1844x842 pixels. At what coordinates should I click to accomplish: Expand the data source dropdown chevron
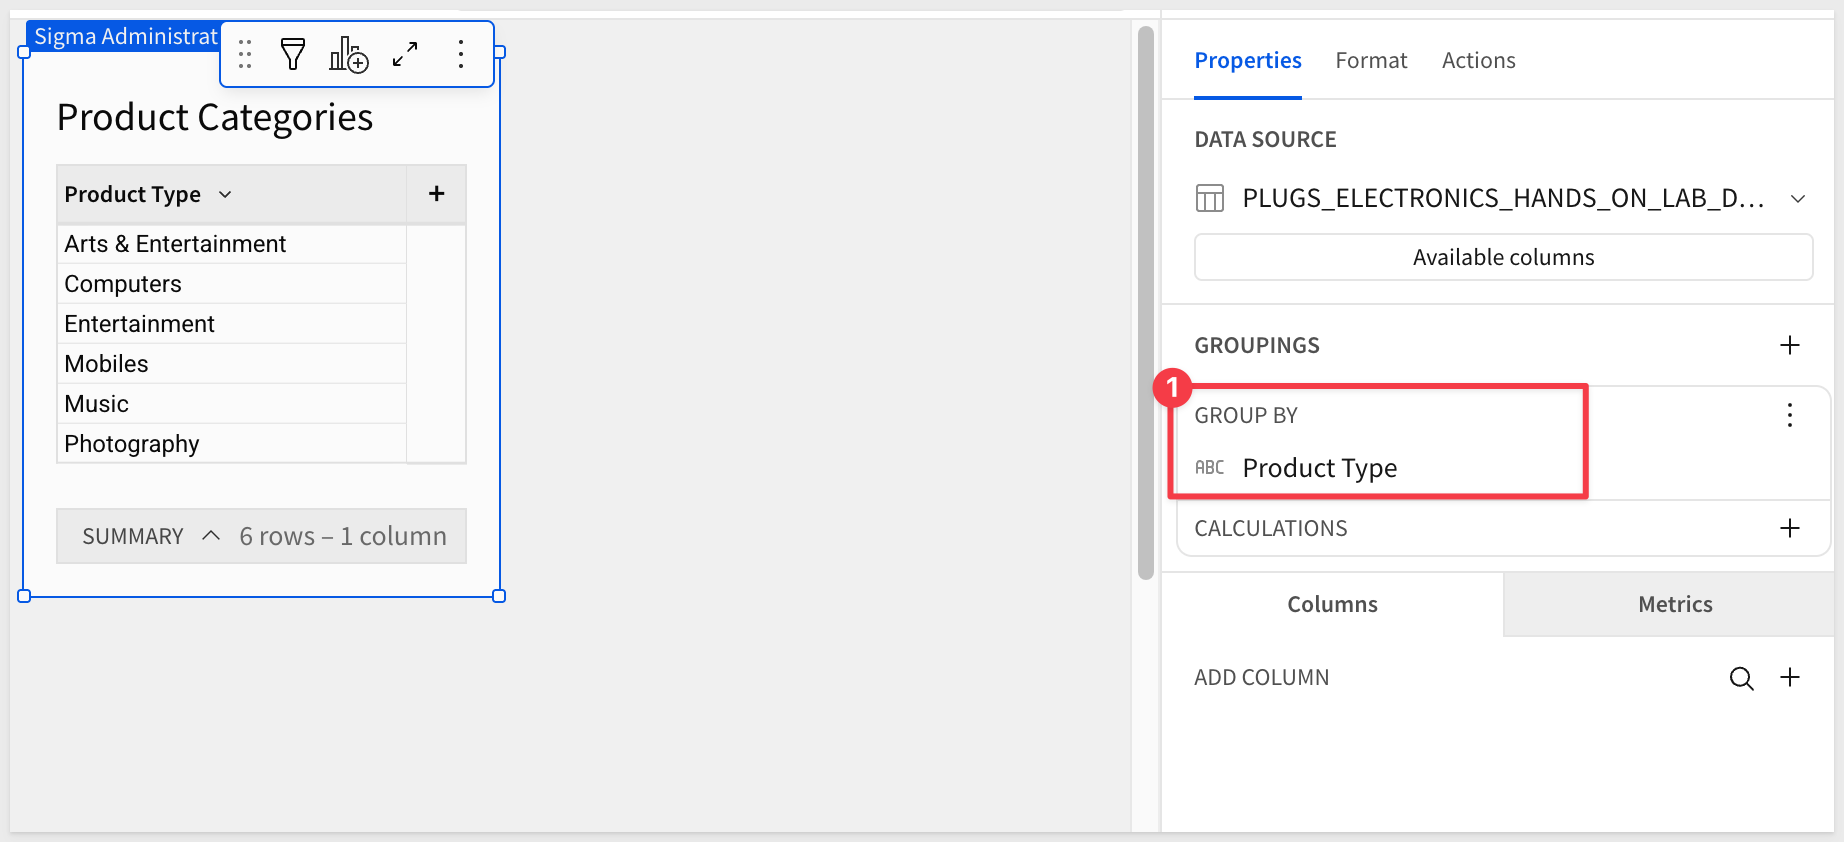point(1798,199)
